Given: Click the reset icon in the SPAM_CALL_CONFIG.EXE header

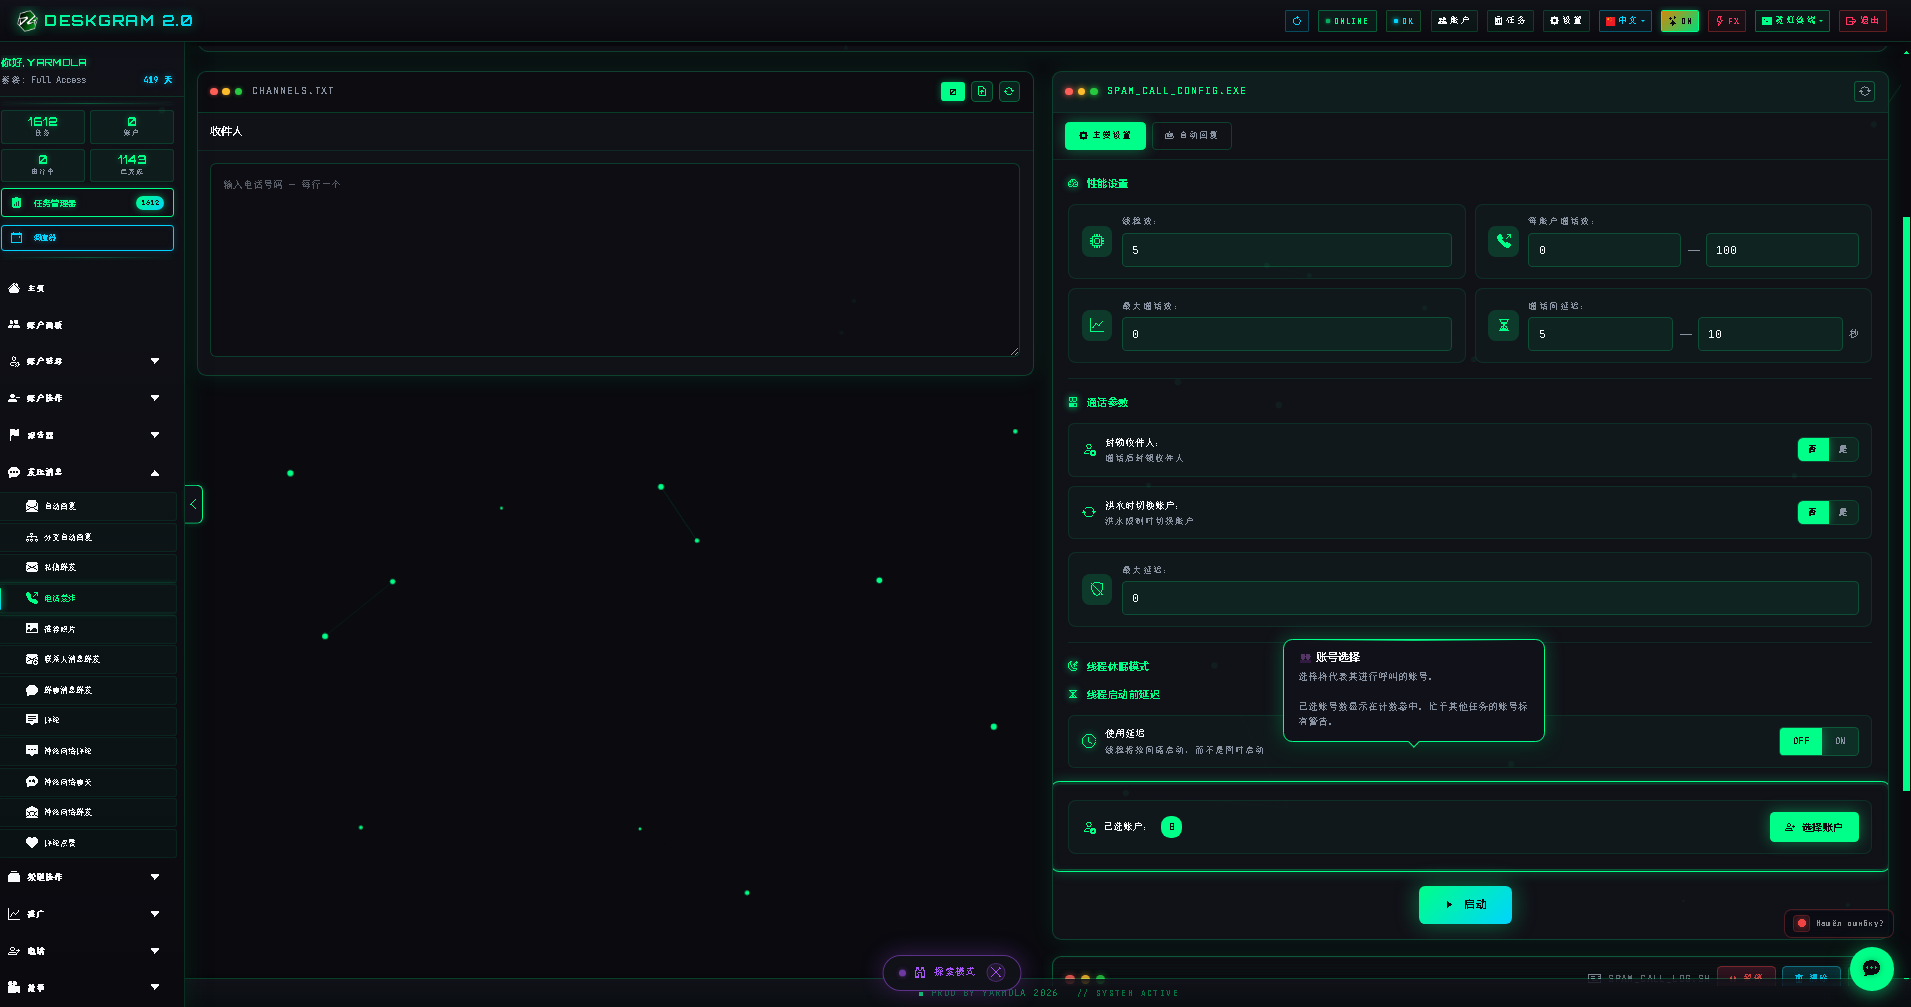Looking at the screenshot, I should click(1865, 91).
